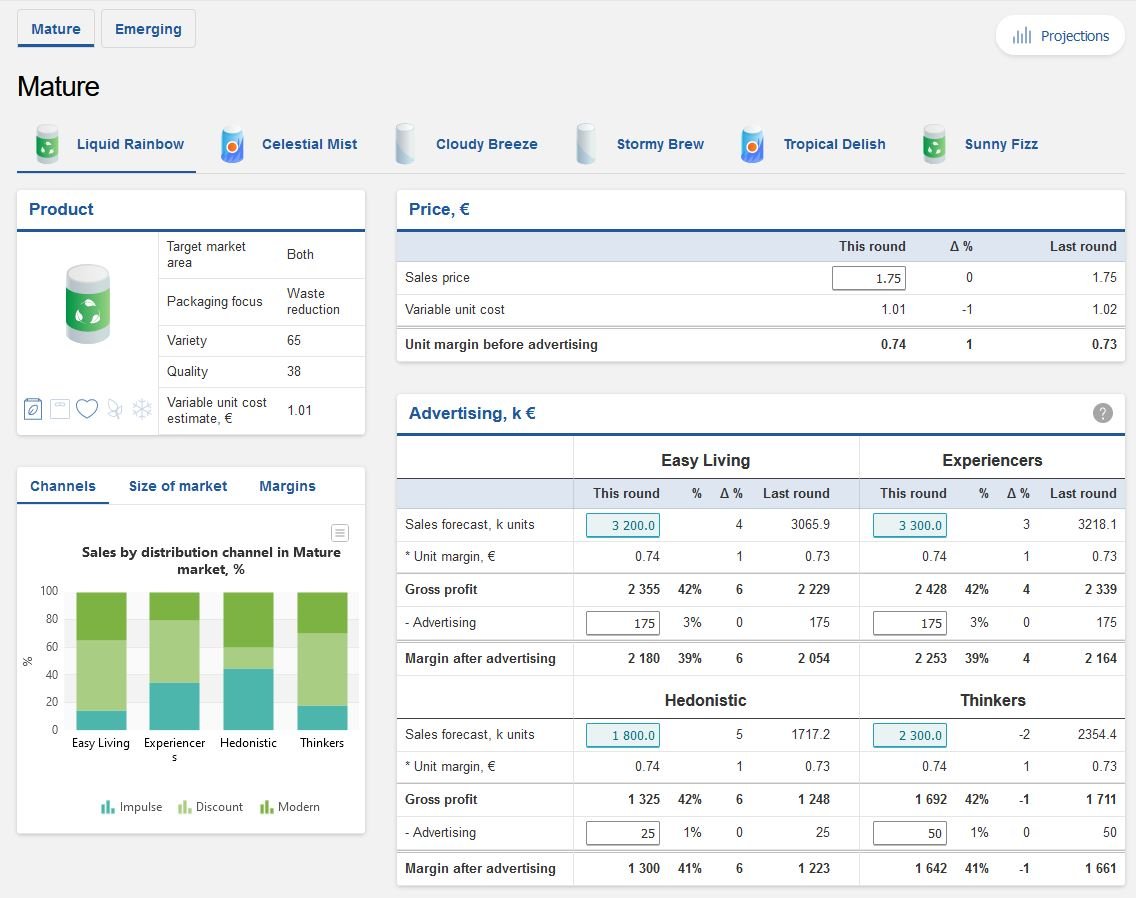Screen dimensions: 1136x898
Task: Toggle the Modern series in chart legend
Action: coord(290,807)
